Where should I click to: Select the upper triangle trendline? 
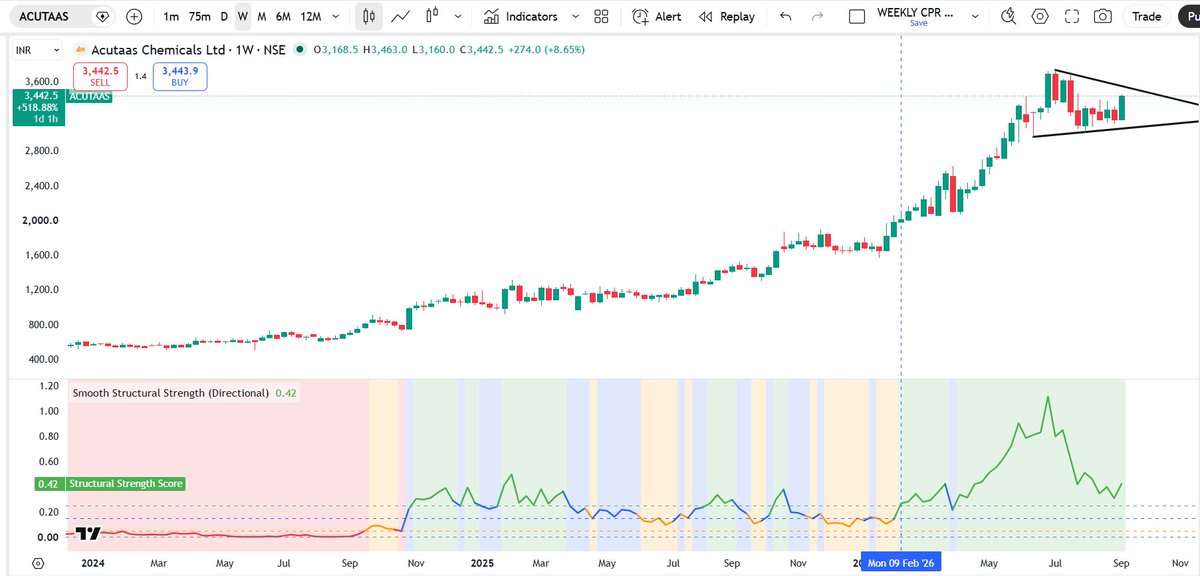1125,87
